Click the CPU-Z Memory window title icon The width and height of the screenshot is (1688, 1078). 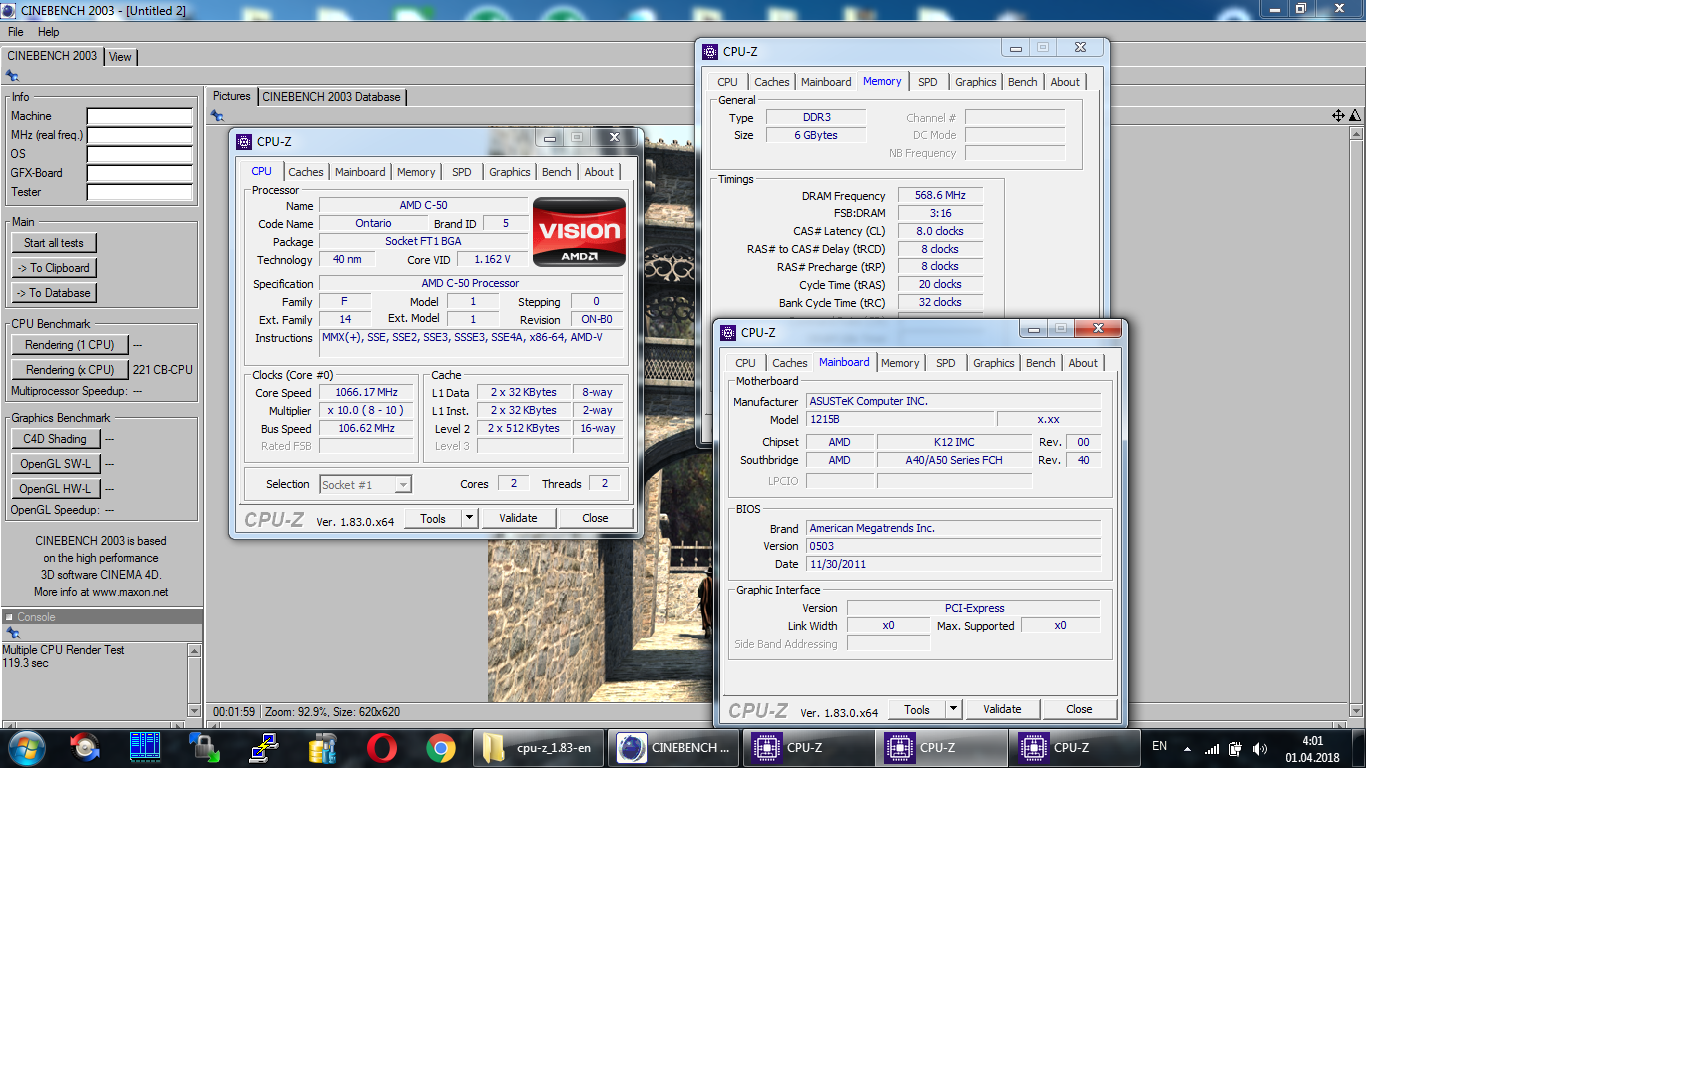[710, 52]
